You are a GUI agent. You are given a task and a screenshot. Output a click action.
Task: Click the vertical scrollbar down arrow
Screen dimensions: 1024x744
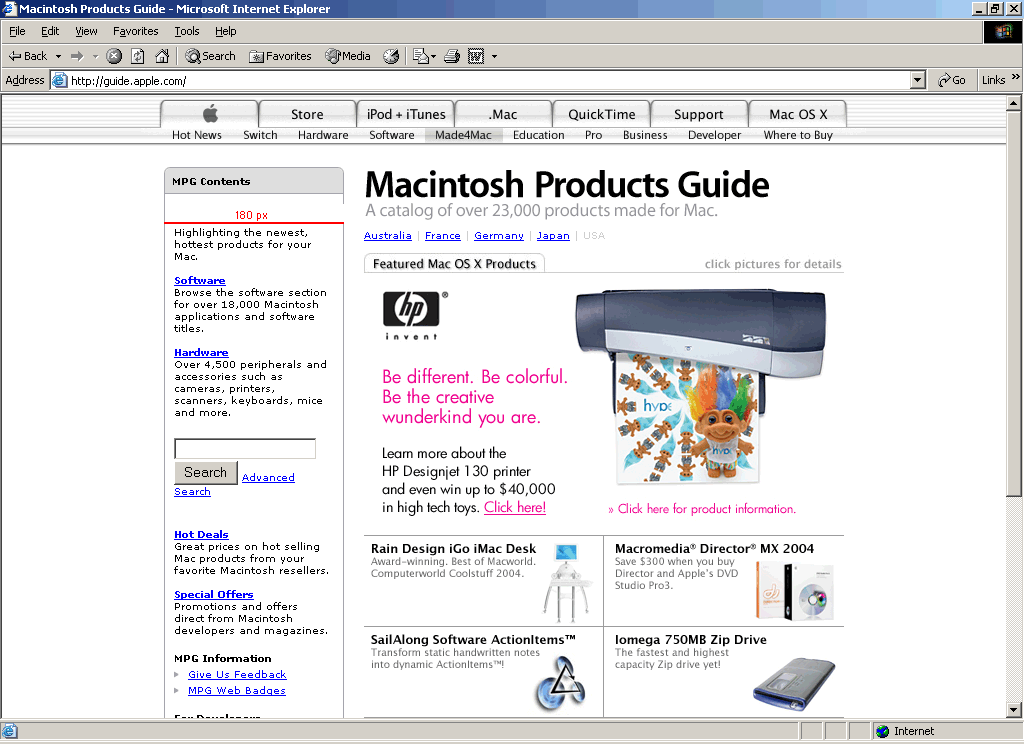click(1014, 710)
